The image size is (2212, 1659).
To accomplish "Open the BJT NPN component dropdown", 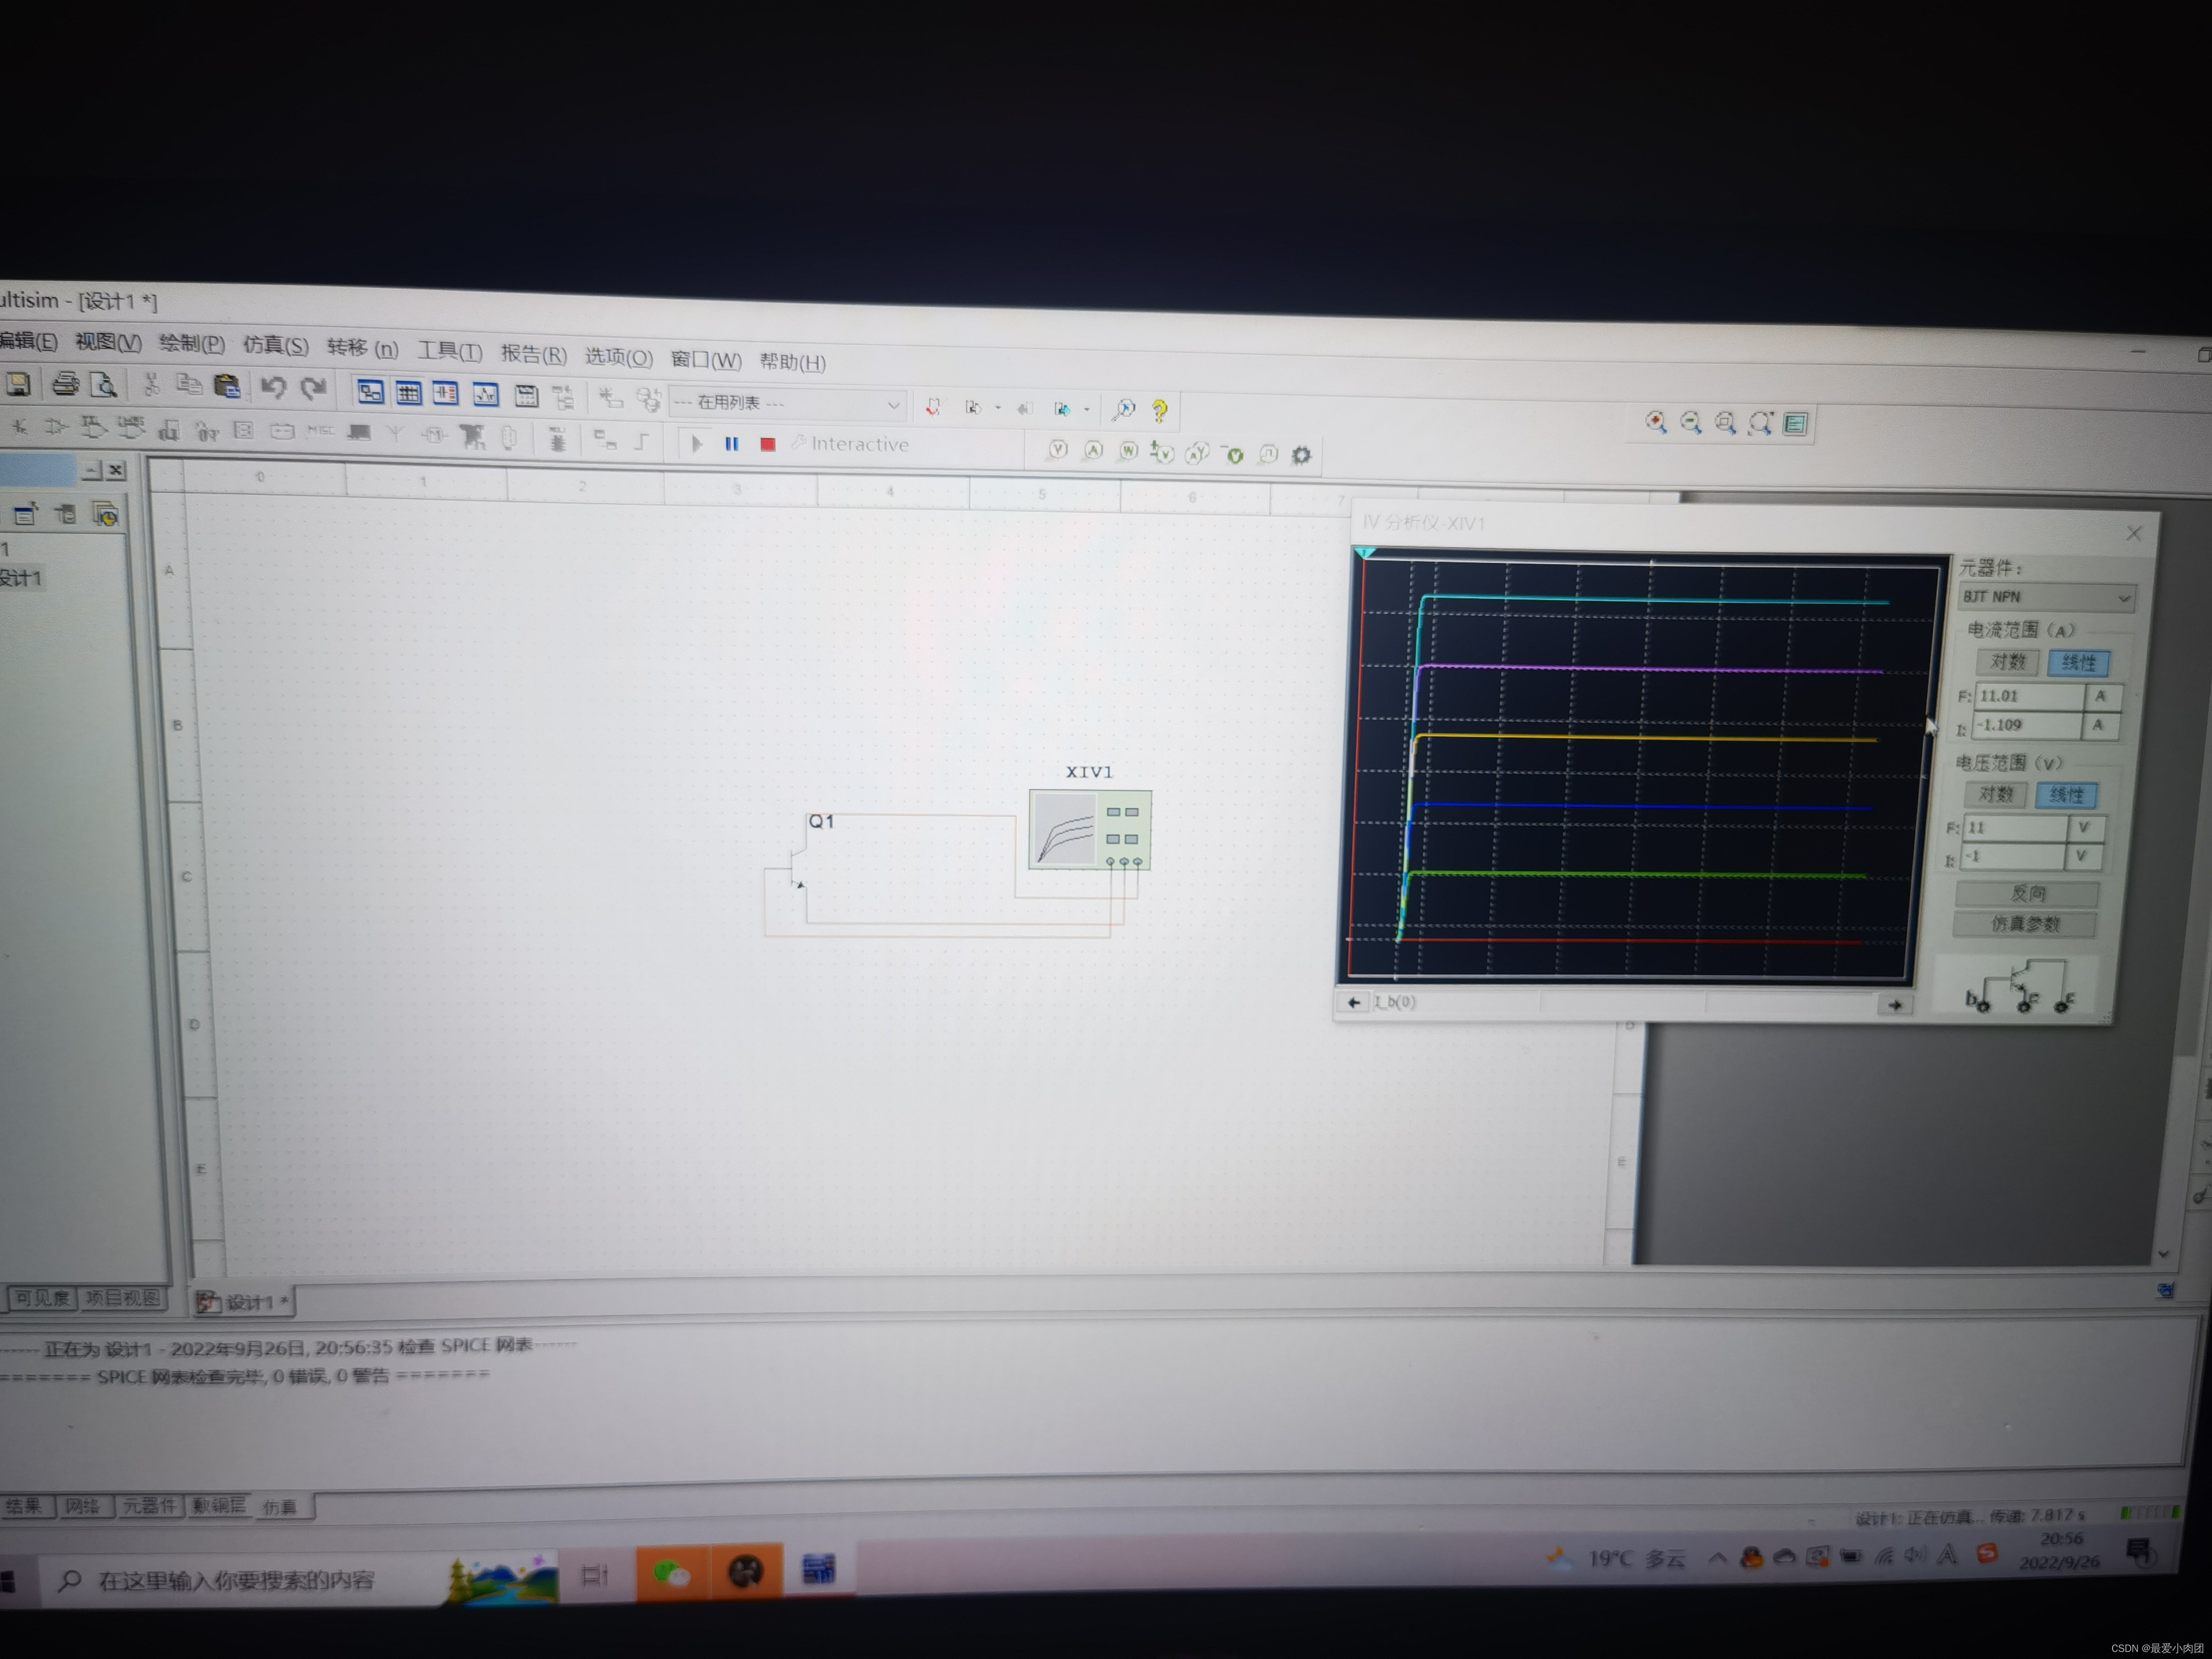I will click(x=2046, y=597).
